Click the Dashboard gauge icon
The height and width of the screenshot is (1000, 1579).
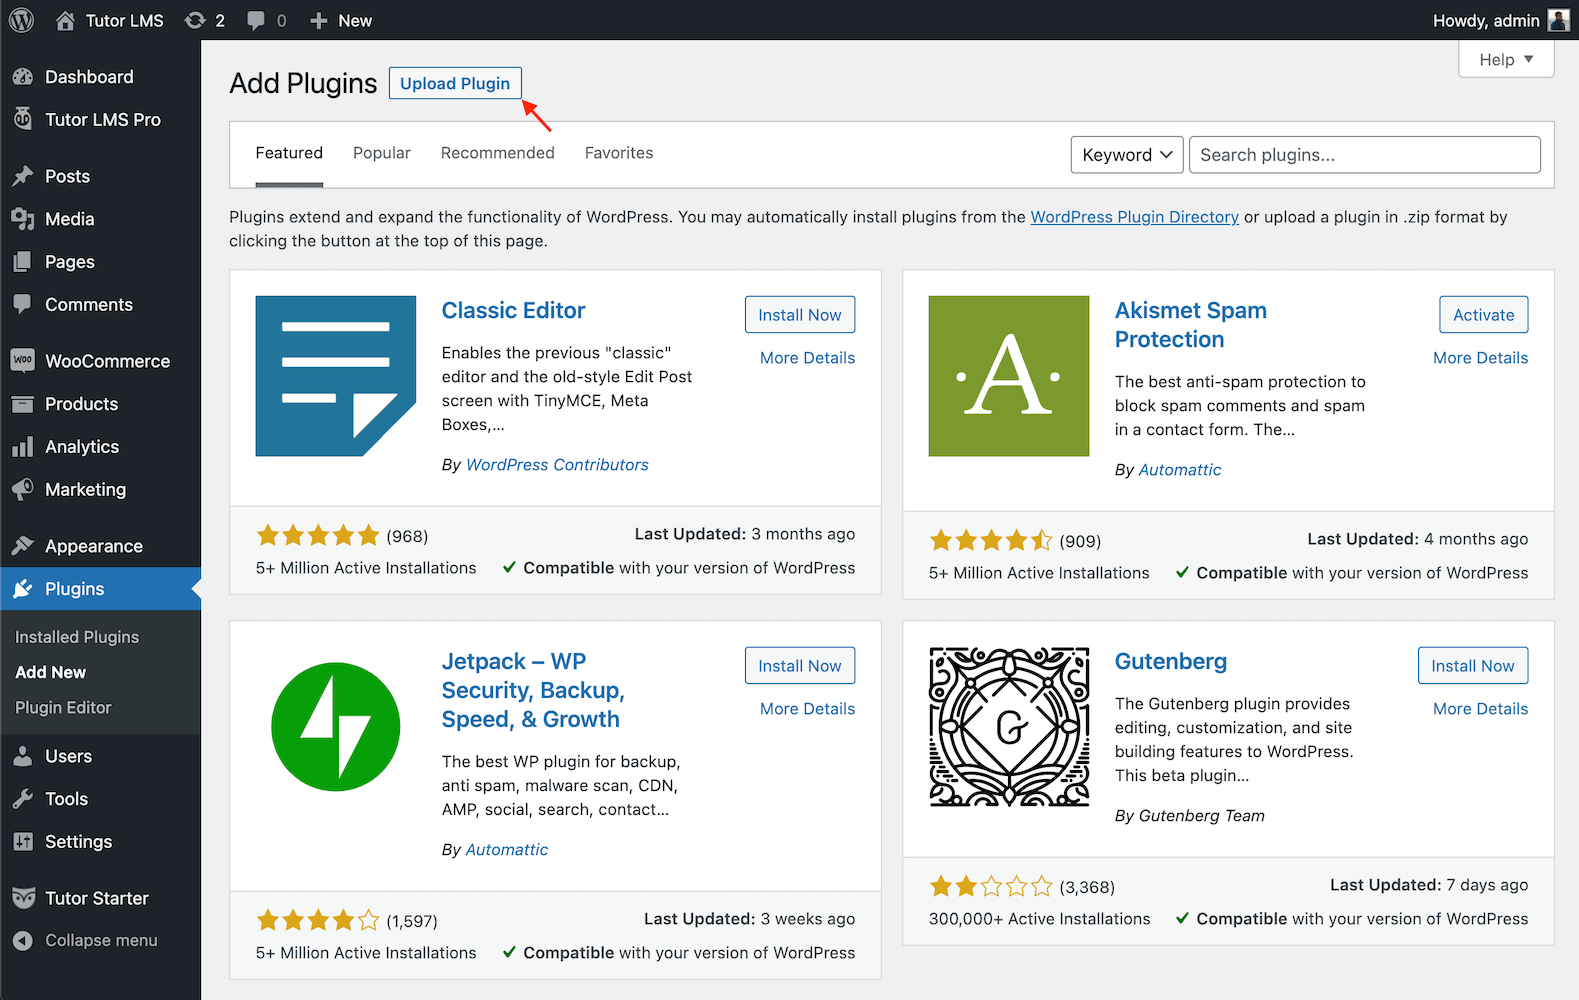[23, 77]
